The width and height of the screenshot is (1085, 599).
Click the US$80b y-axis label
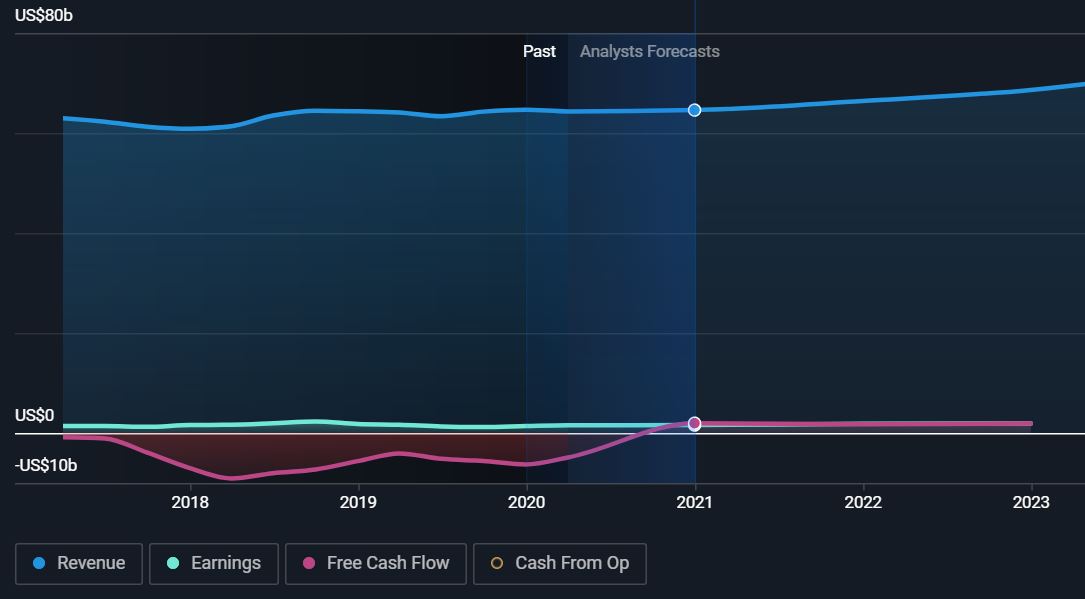tap(44, 16)
